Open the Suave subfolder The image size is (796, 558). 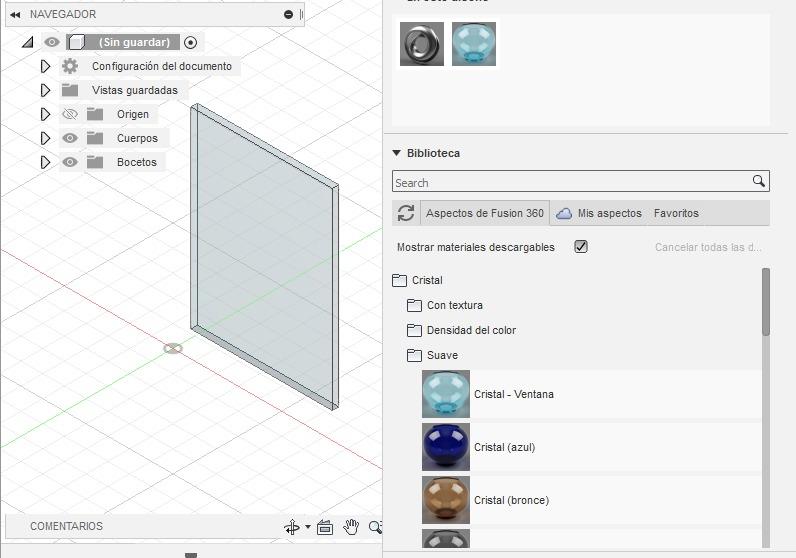click(x=442, y=355)
